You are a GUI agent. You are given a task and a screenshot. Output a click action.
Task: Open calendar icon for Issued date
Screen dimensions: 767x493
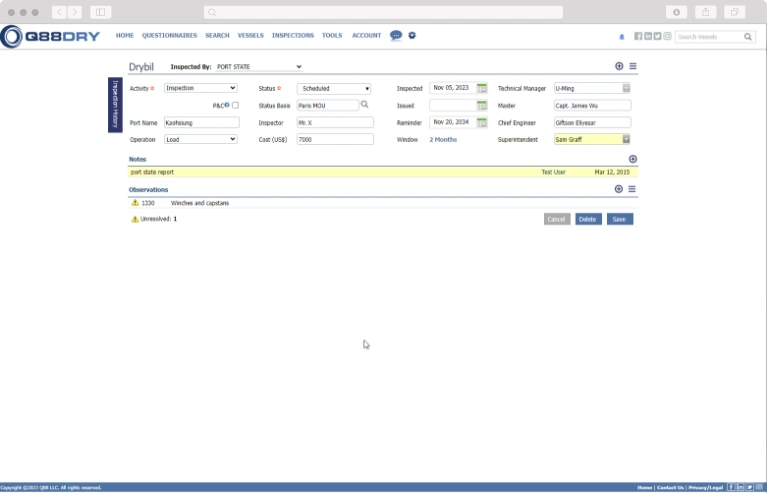coord(482,105)
